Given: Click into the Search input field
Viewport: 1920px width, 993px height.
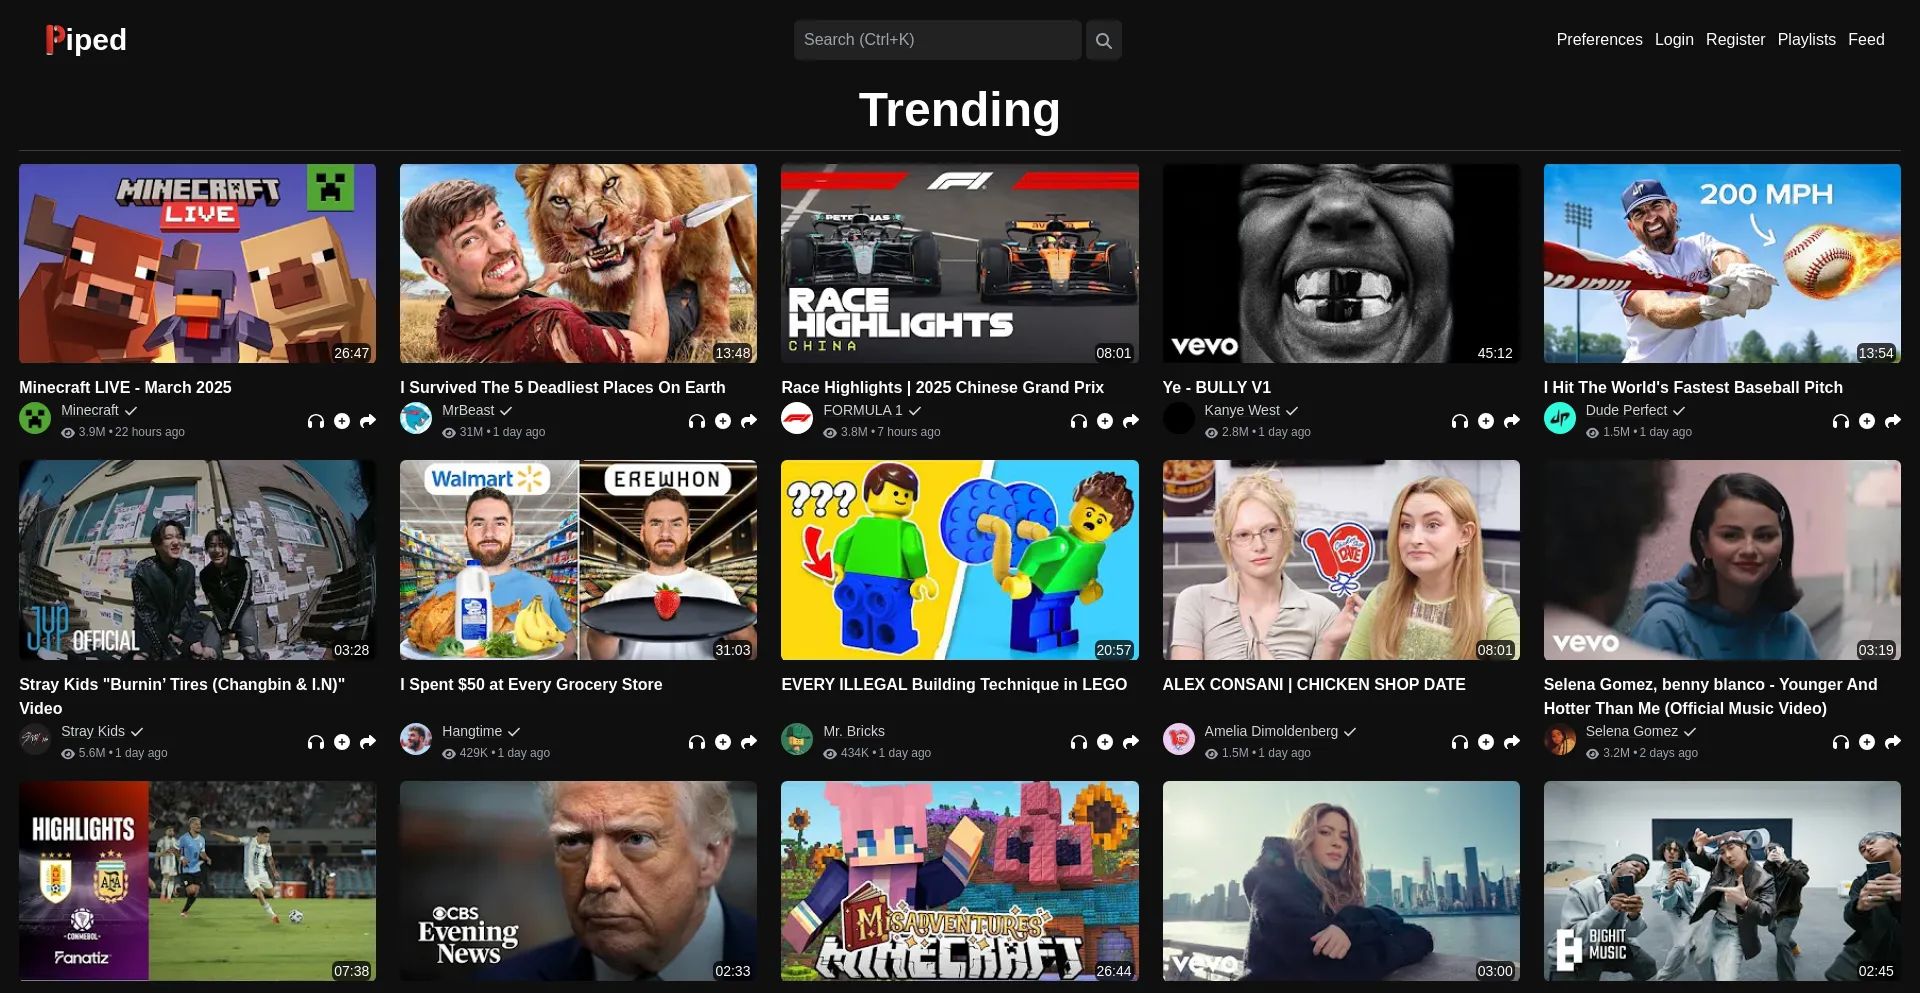Looking at the screenshot, I should 937,40.
